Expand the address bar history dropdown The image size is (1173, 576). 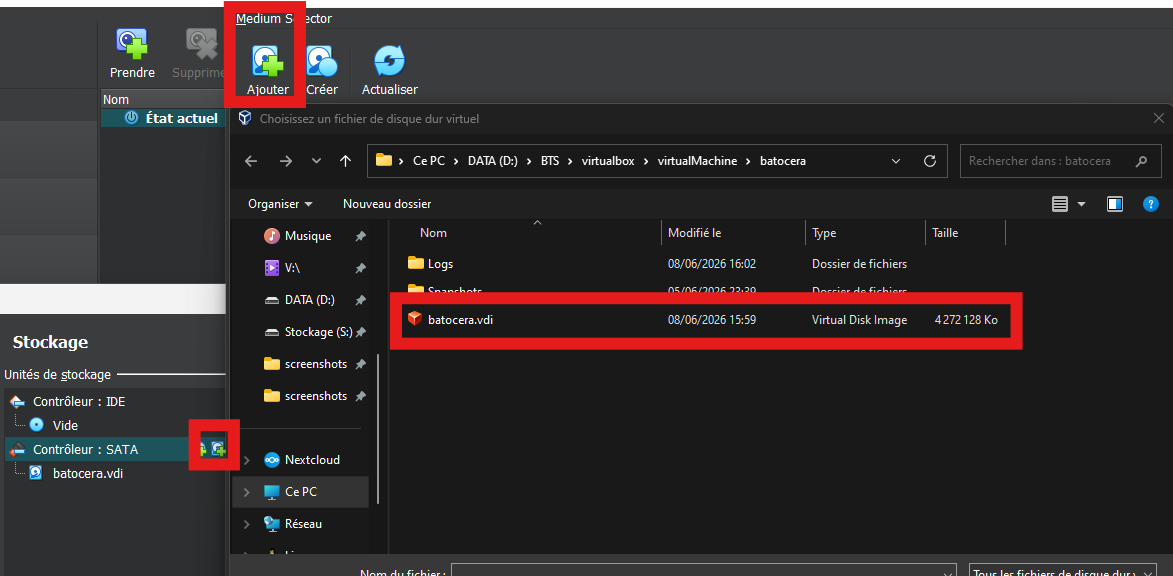(x=896, y=161)
